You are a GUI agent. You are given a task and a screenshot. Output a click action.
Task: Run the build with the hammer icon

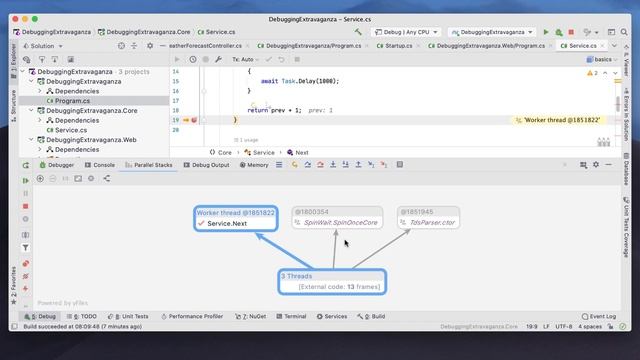pos(358,32)
